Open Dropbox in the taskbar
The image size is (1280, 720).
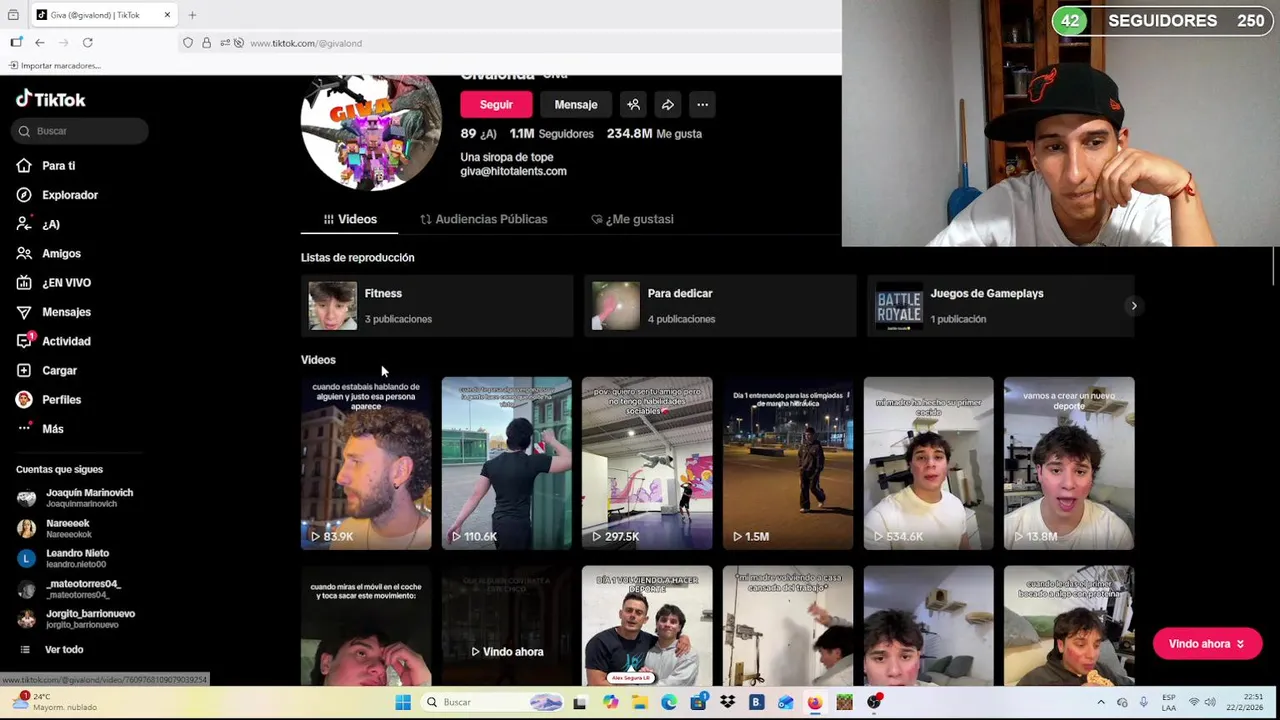(x=727, y=703)
